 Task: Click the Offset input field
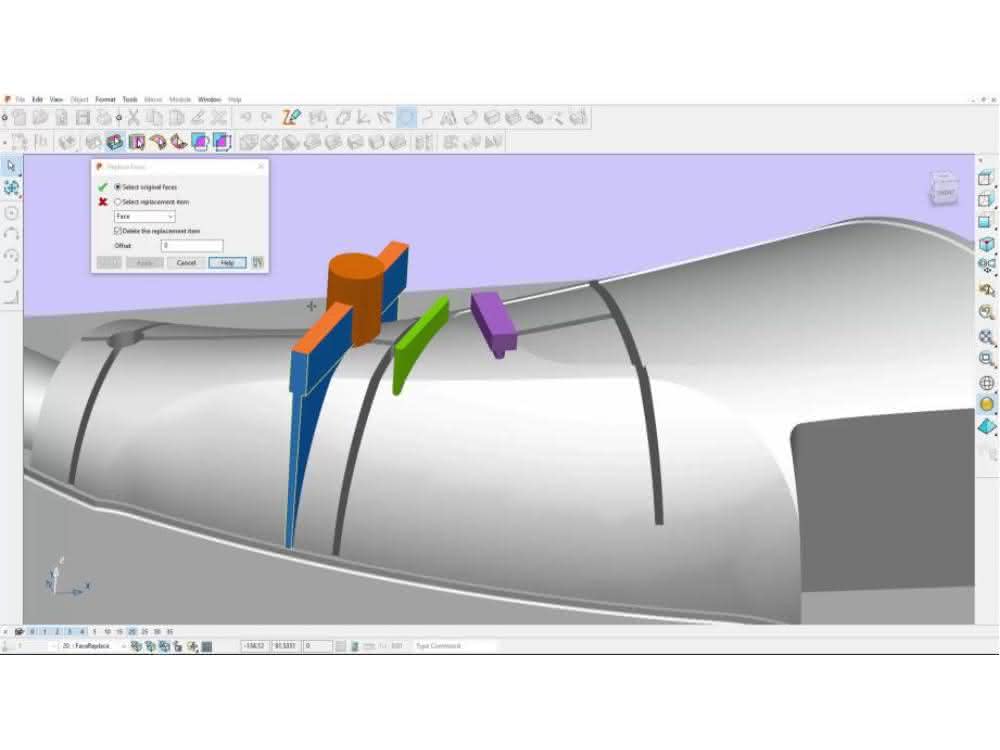point(192,246)
